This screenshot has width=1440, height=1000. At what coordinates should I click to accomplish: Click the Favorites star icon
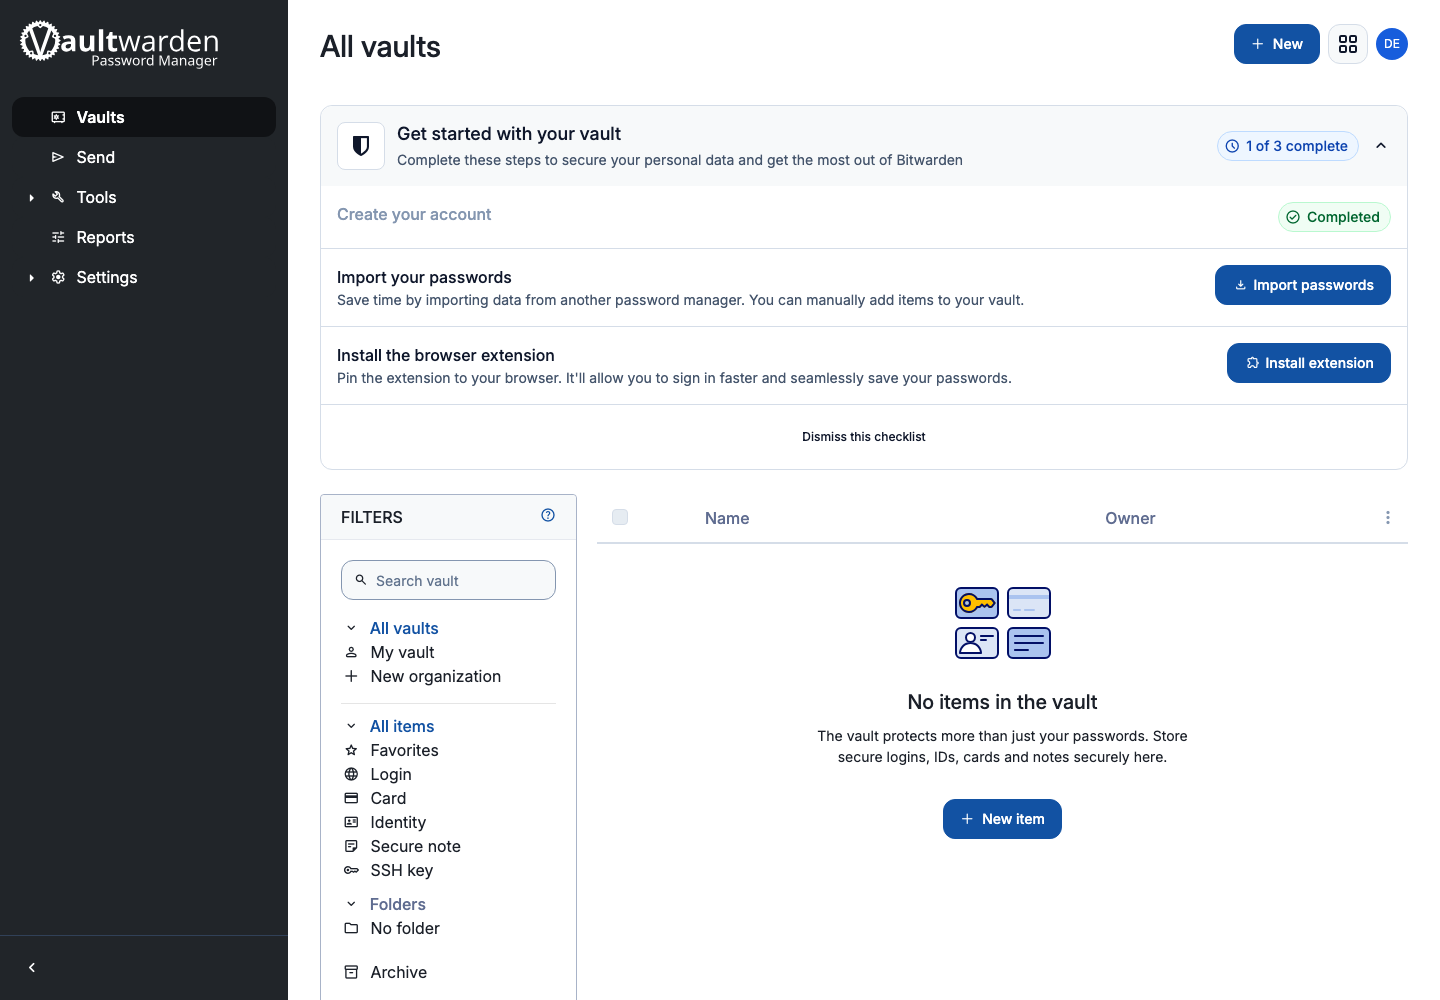(351, 750)
